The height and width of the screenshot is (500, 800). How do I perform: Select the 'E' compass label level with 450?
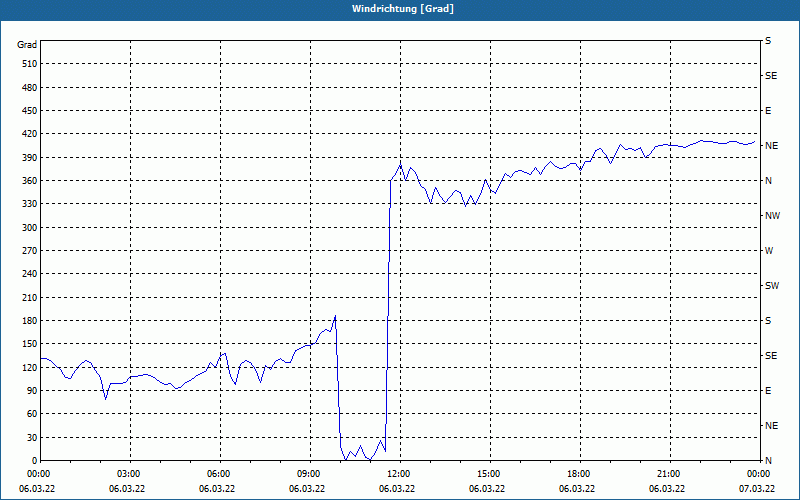pos(768,111)
